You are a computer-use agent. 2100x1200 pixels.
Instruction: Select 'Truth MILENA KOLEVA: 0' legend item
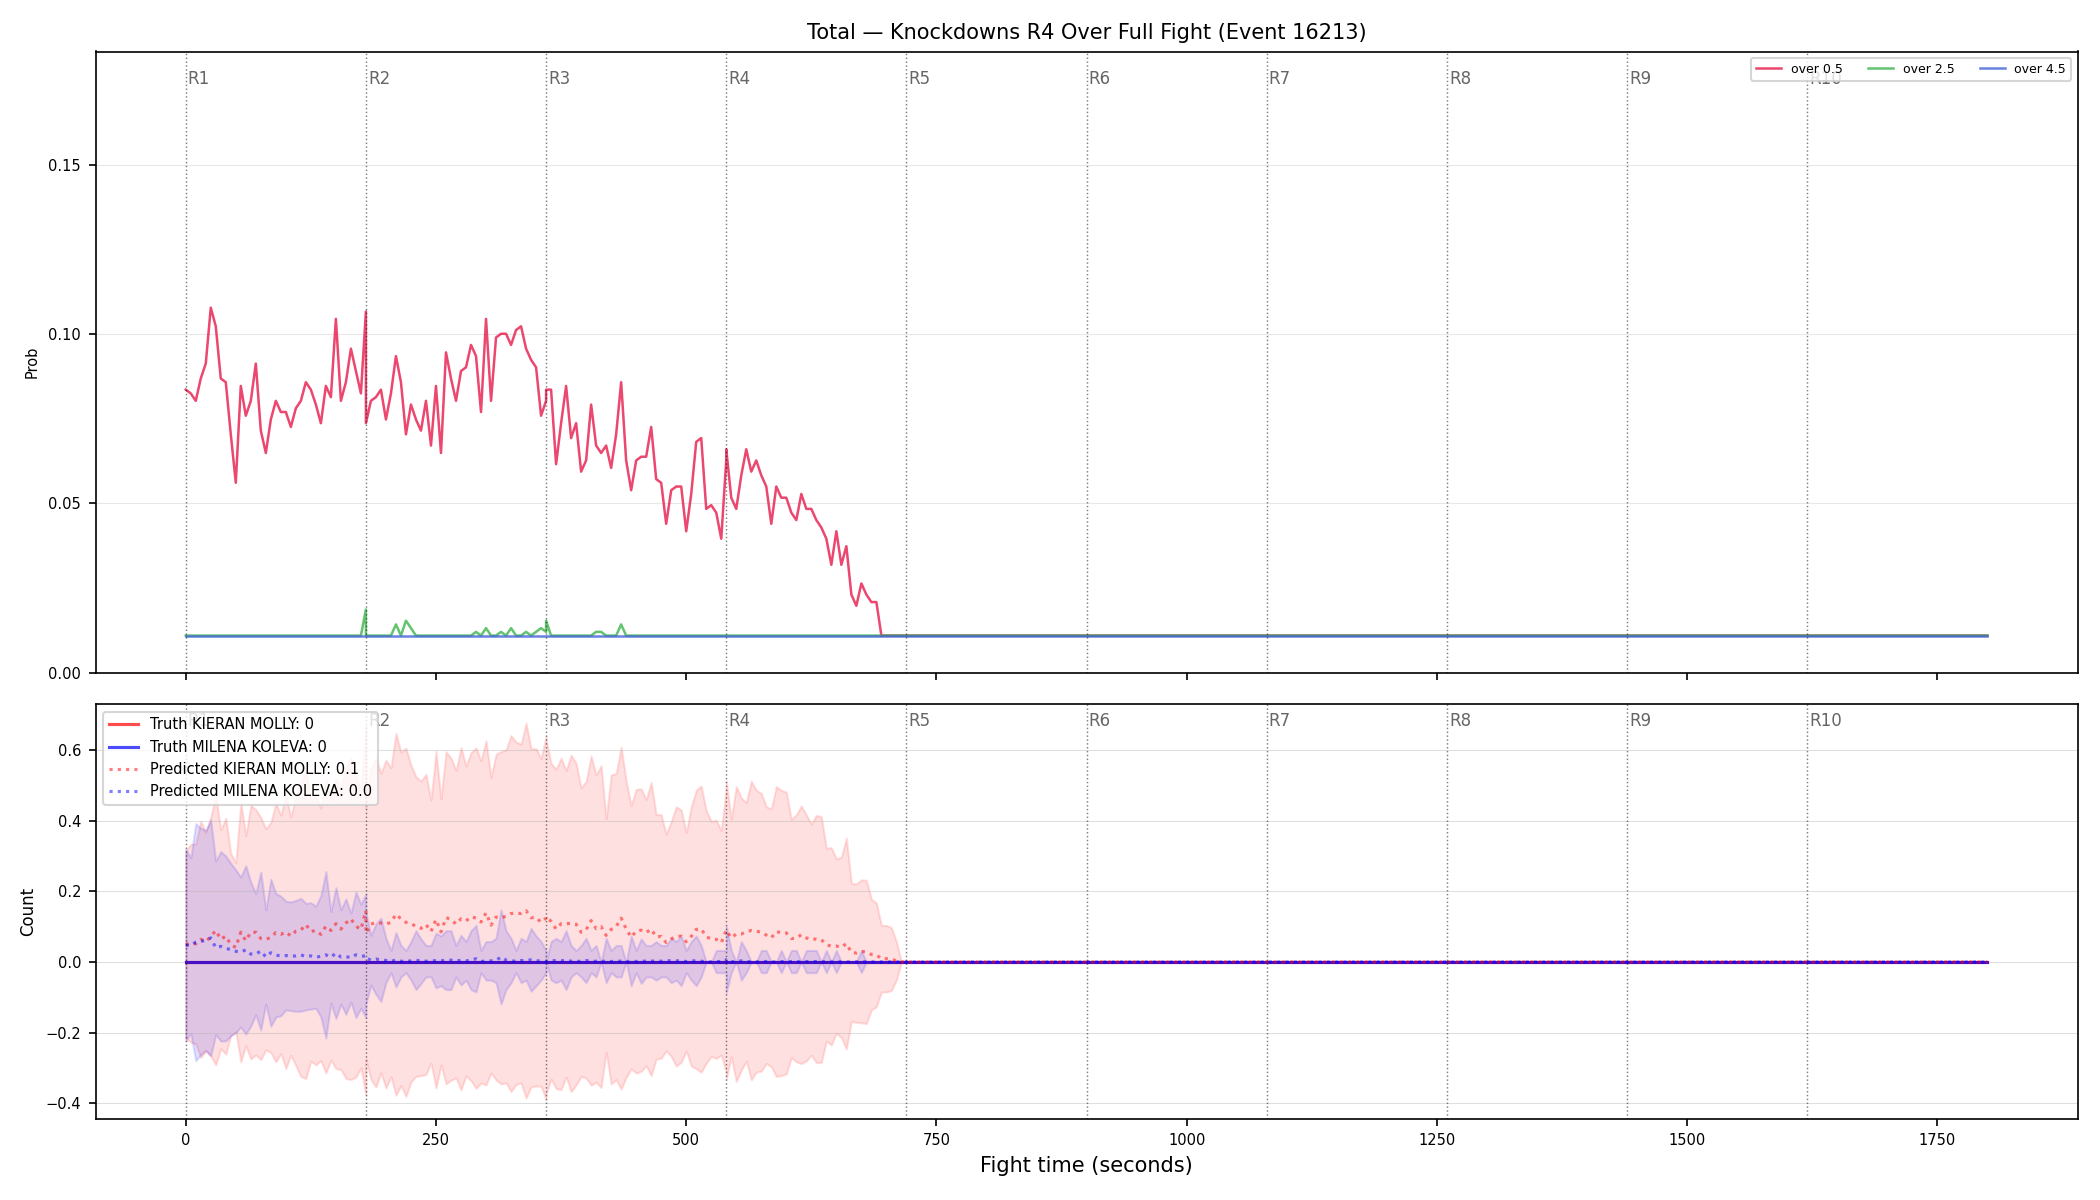(x=217, y=747)
